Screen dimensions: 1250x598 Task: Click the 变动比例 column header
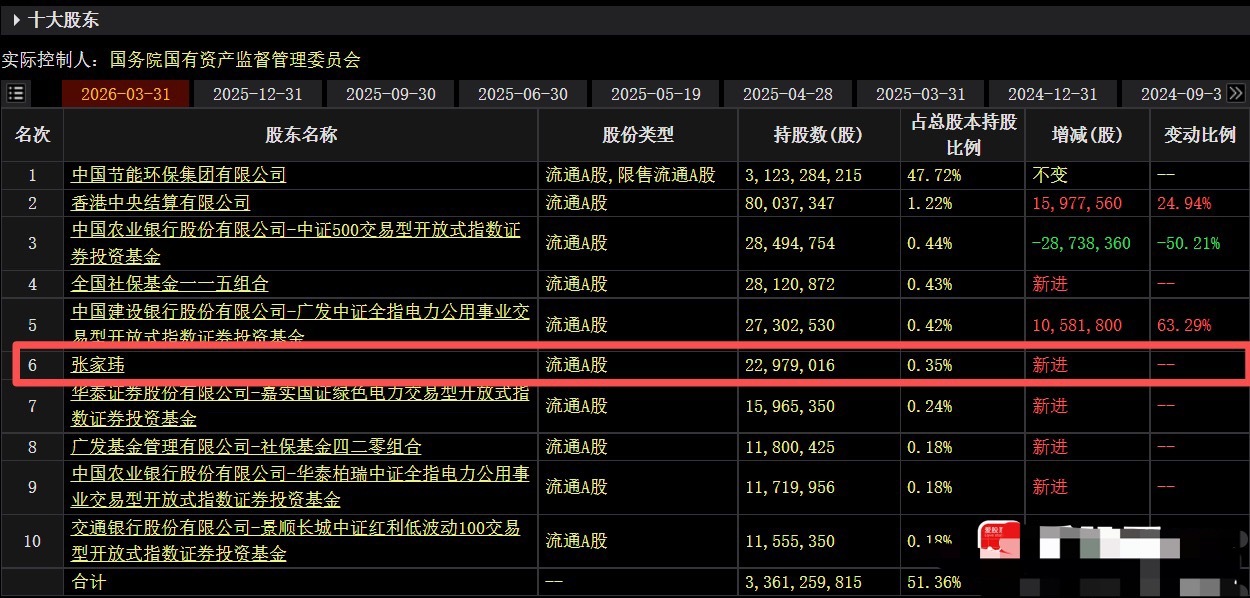[1199, 135]
